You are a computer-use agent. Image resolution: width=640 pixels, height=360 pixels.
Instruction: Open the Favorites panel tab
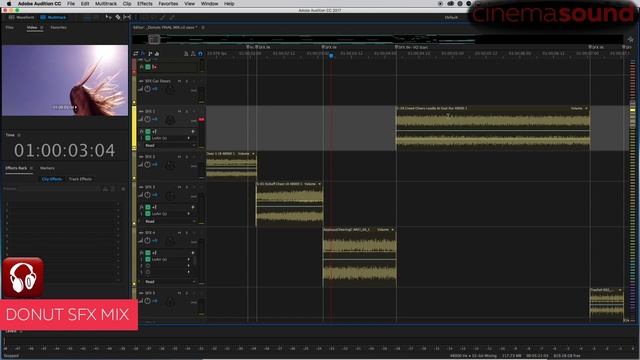[58, 27]
